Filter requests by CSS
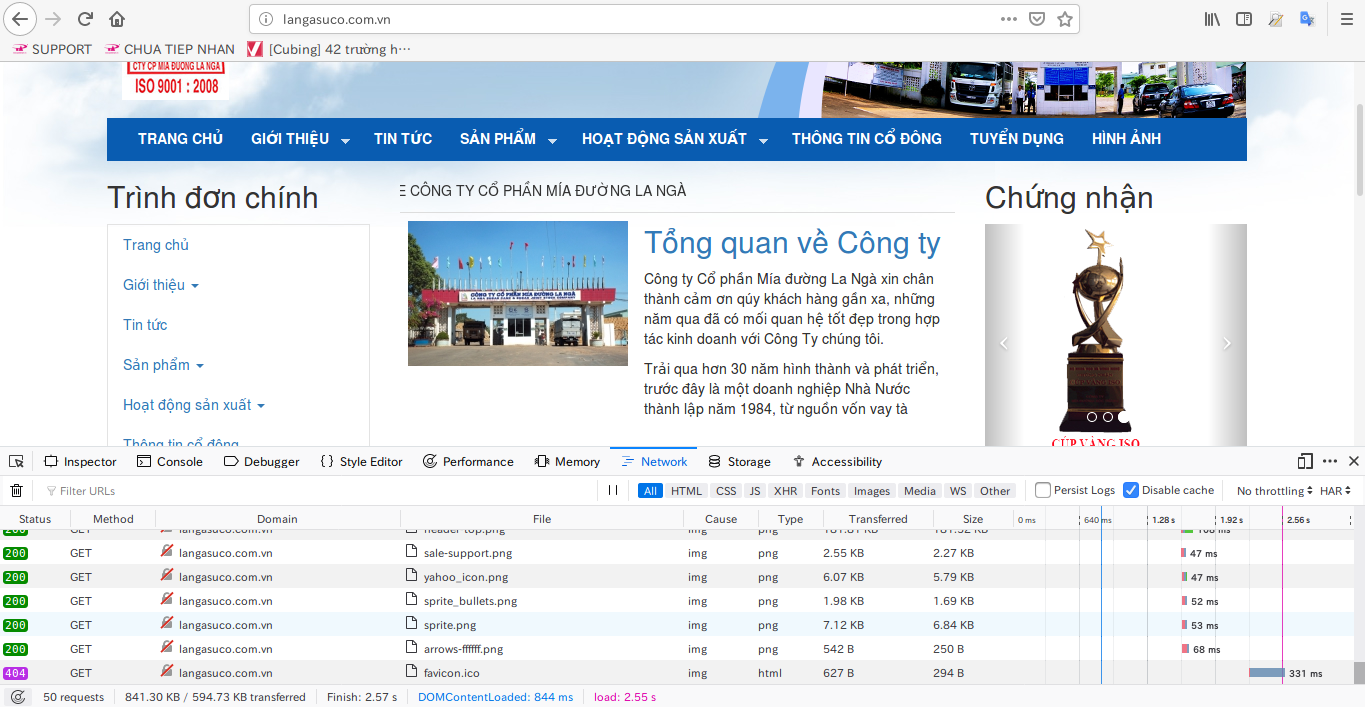The image size is (1365, 707). click(726, 491)
